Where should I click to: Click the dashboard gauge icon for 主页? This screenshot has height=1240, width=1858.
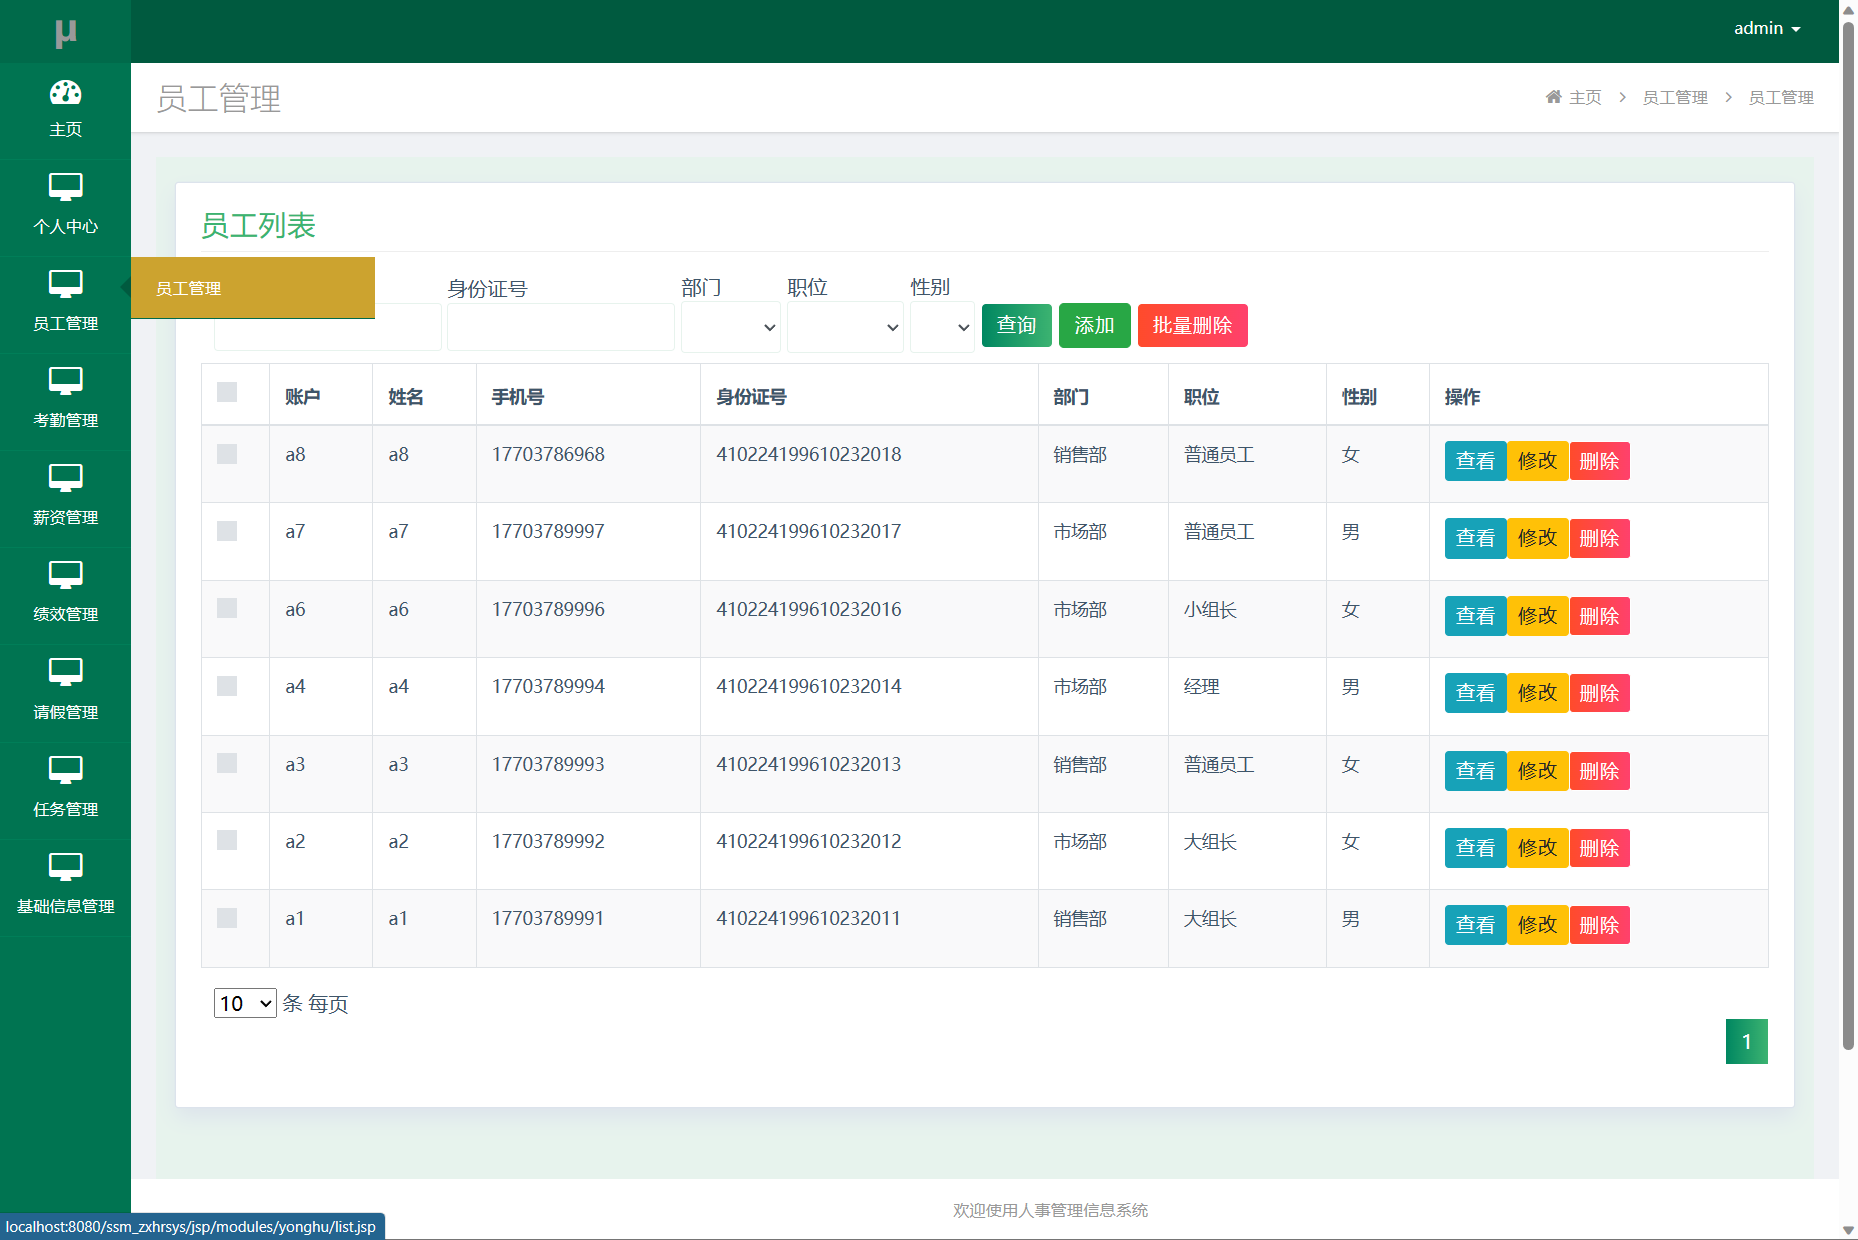pos(65,93)
